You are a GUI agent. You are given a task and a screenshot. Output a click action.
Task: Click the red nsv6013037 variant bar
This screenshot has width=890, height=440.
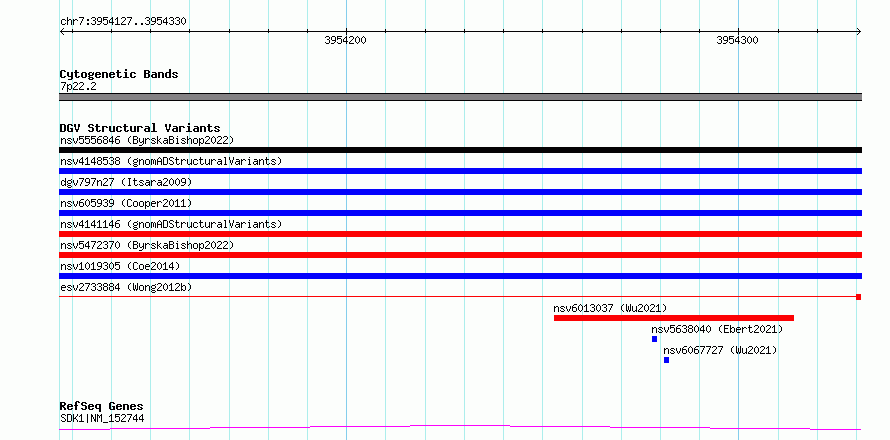pyautogui.click(x=674, y=318)
